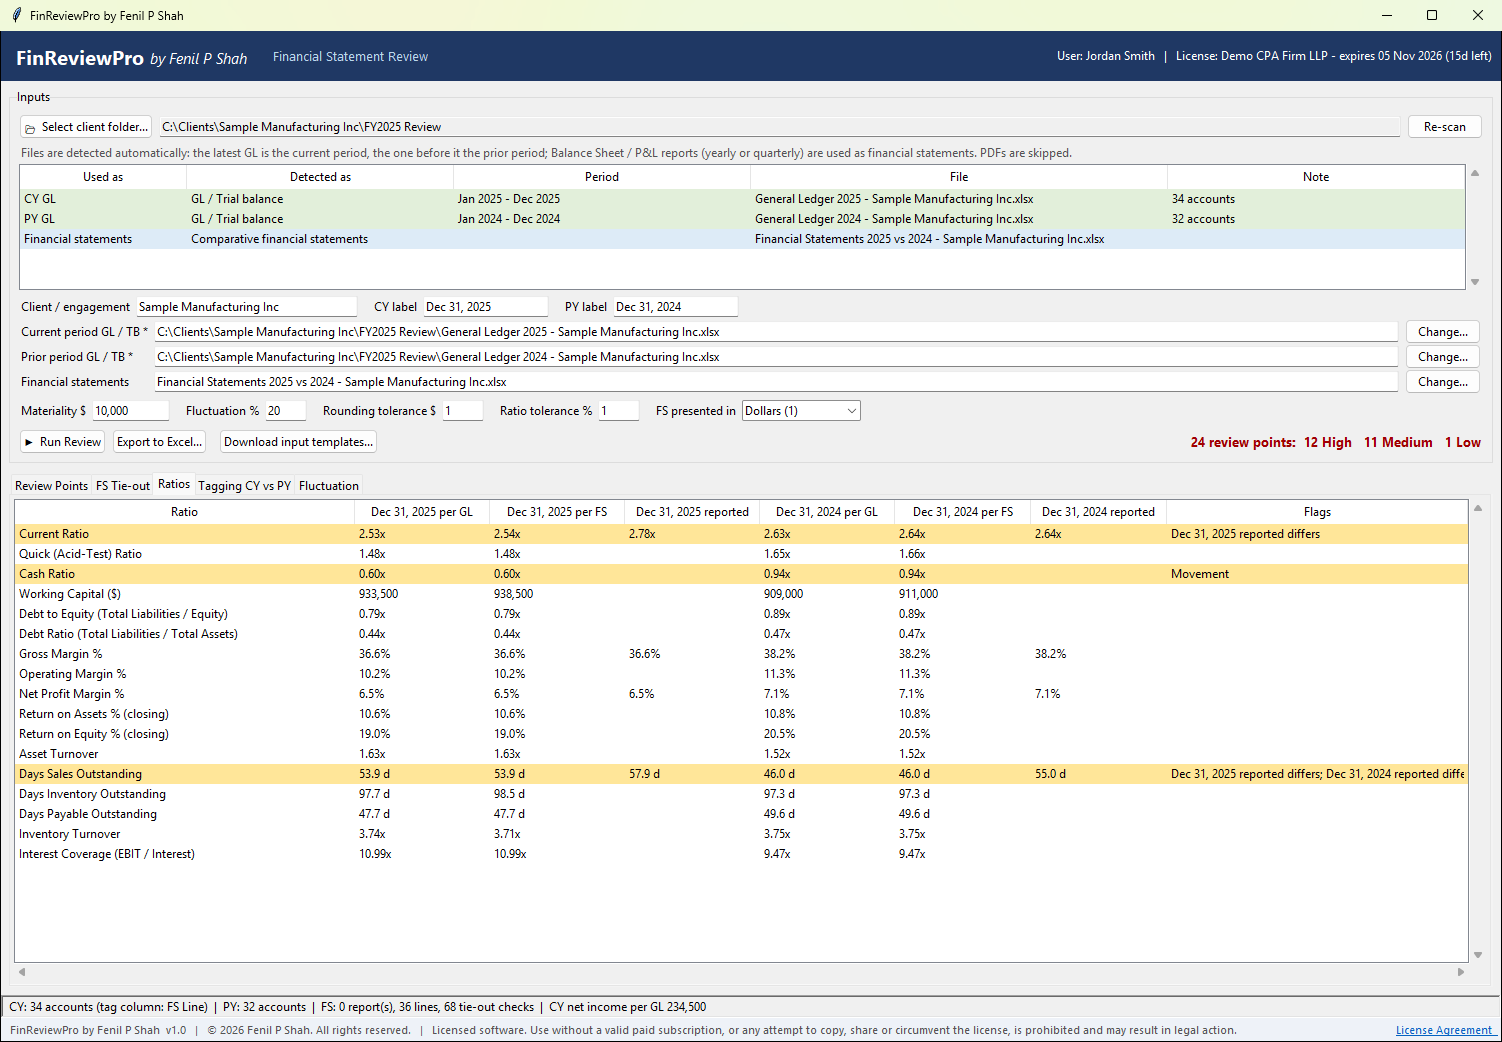Click the Flags column header

1317,512
